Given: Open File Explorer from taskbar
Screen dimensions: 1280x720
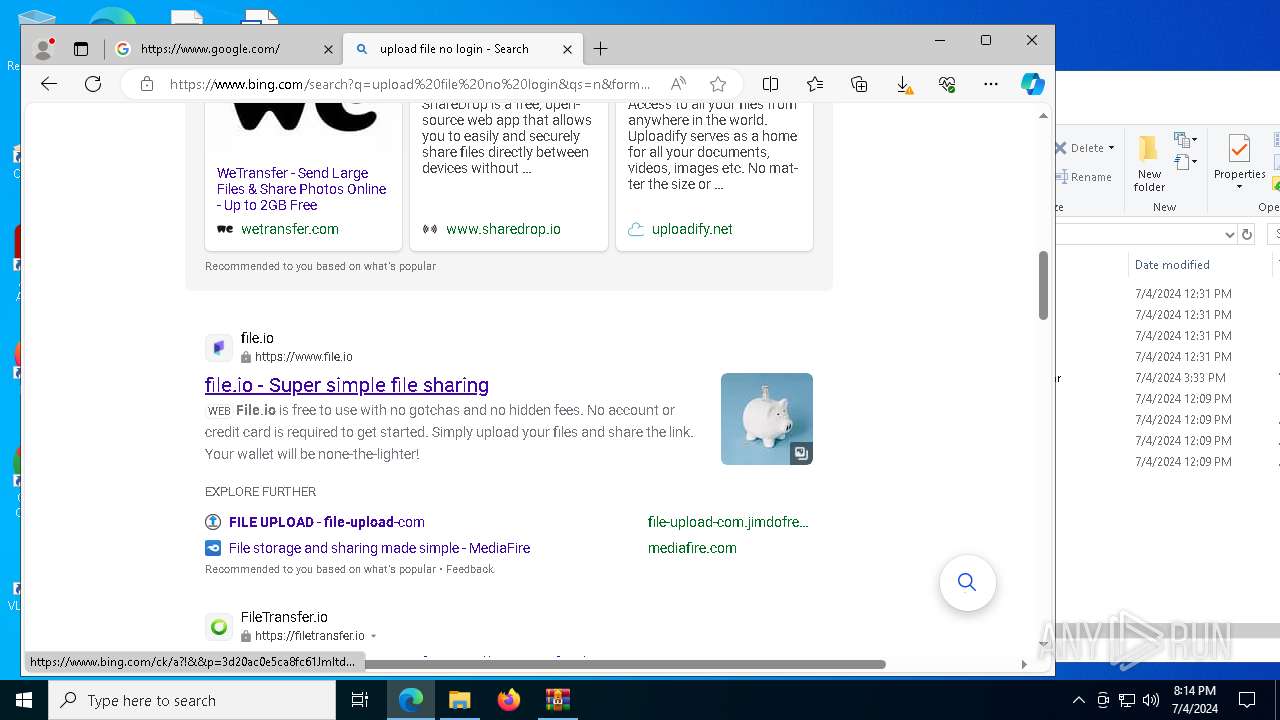Looking at the screenshot, I should pos(459,700).
